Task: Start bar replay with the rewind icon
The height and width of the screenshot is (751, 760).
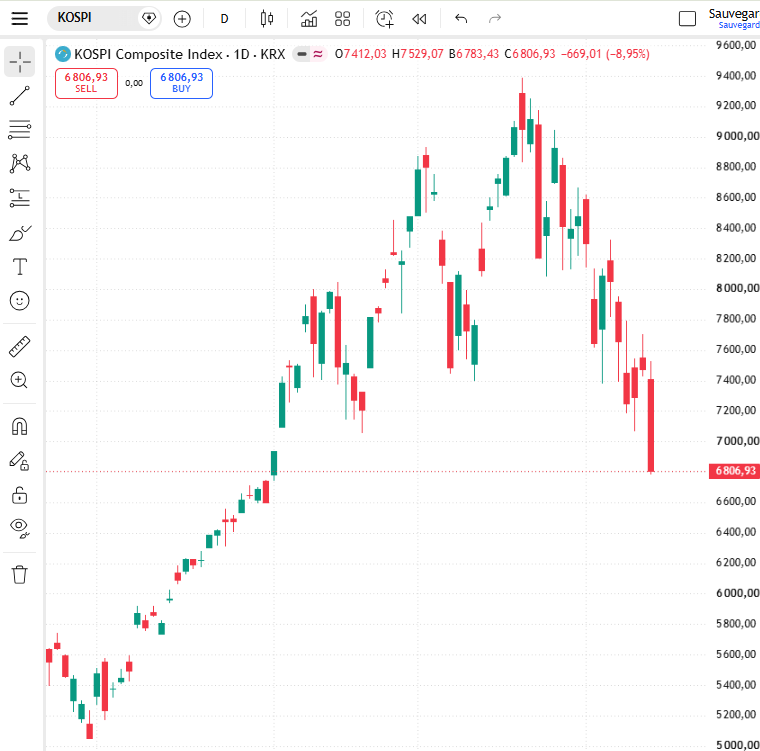Action: tap(419, 19)
